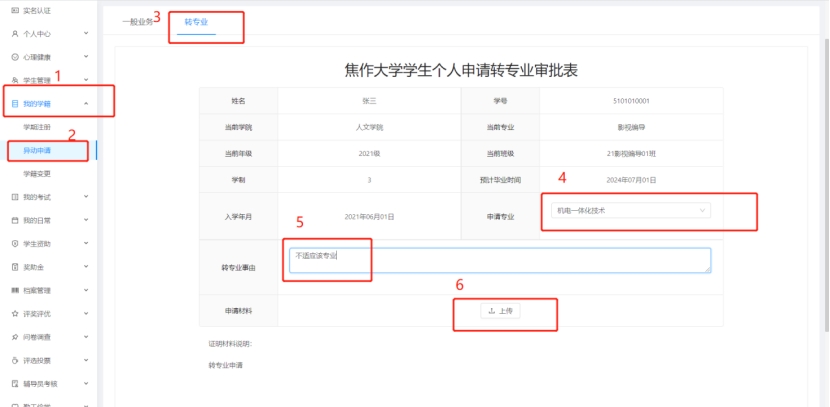Click the 我的日常 calendar icon
Screen dimensions: 830x407
click(x=14, y=220)
